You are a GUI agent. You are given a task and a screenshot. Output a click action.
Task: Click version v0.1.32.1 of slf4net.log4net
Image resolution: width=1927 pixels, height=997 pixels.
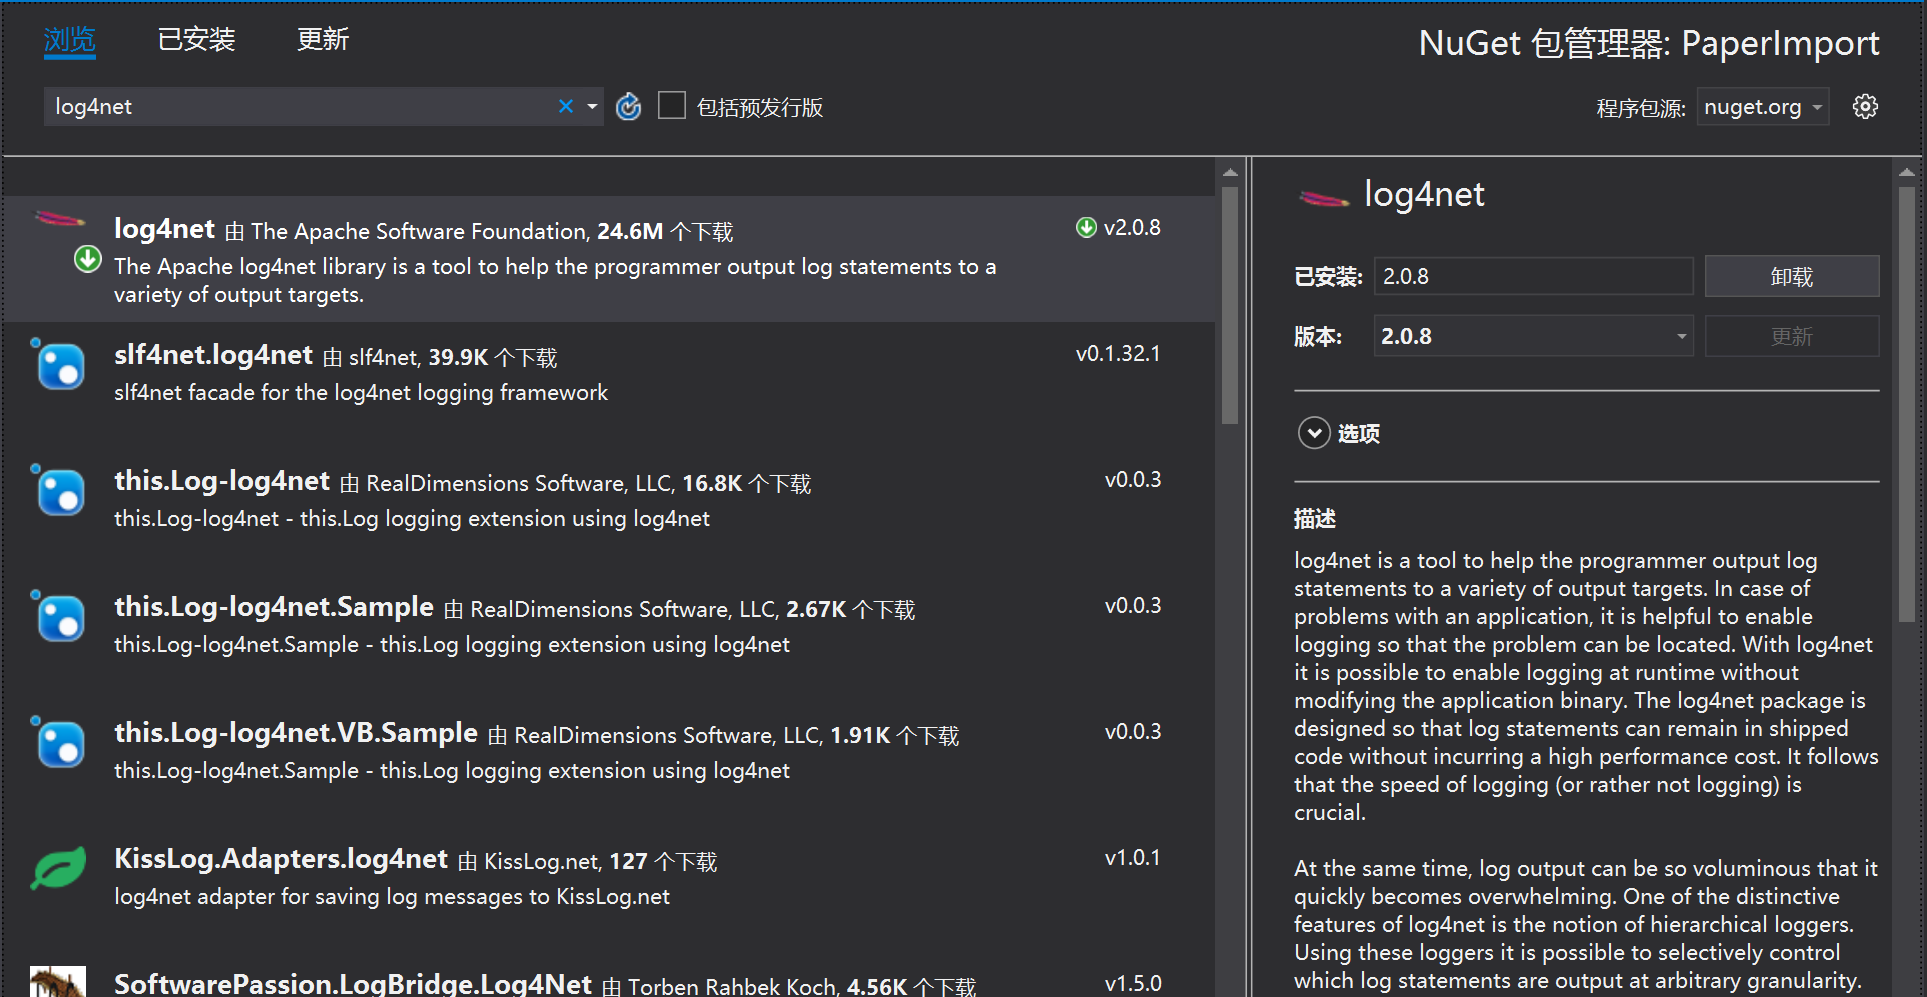click(1118, 353)
